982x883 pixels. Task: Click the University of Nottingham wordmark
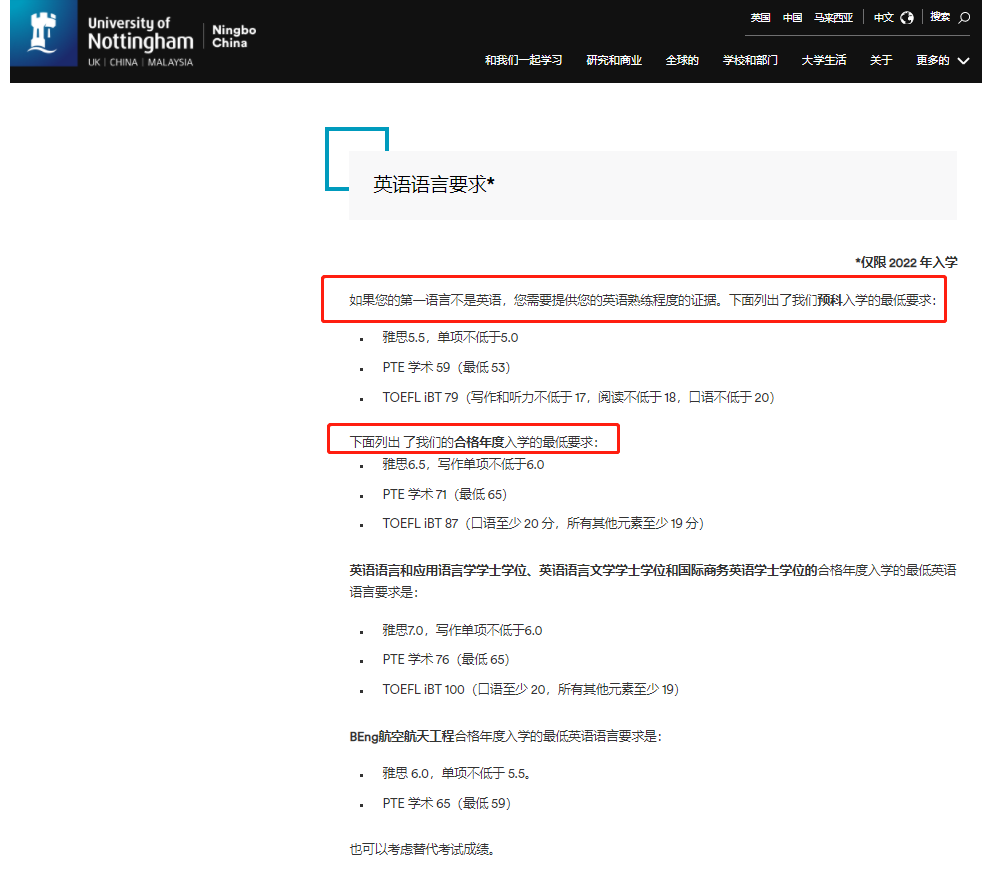click(140, 33)
